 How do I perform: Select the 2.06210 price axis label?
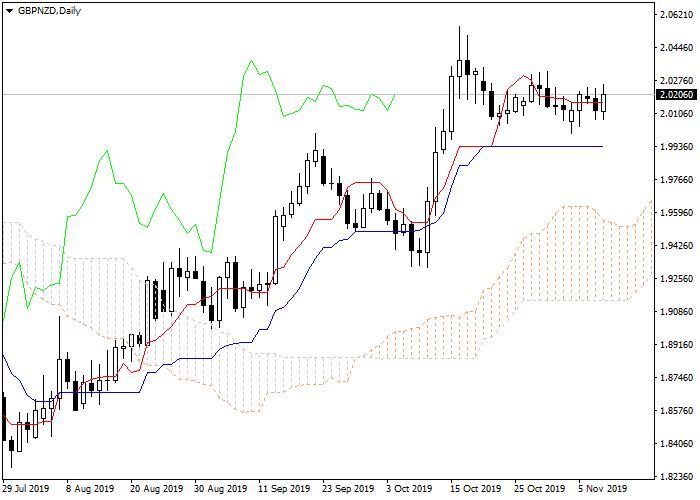pos(677,15)
